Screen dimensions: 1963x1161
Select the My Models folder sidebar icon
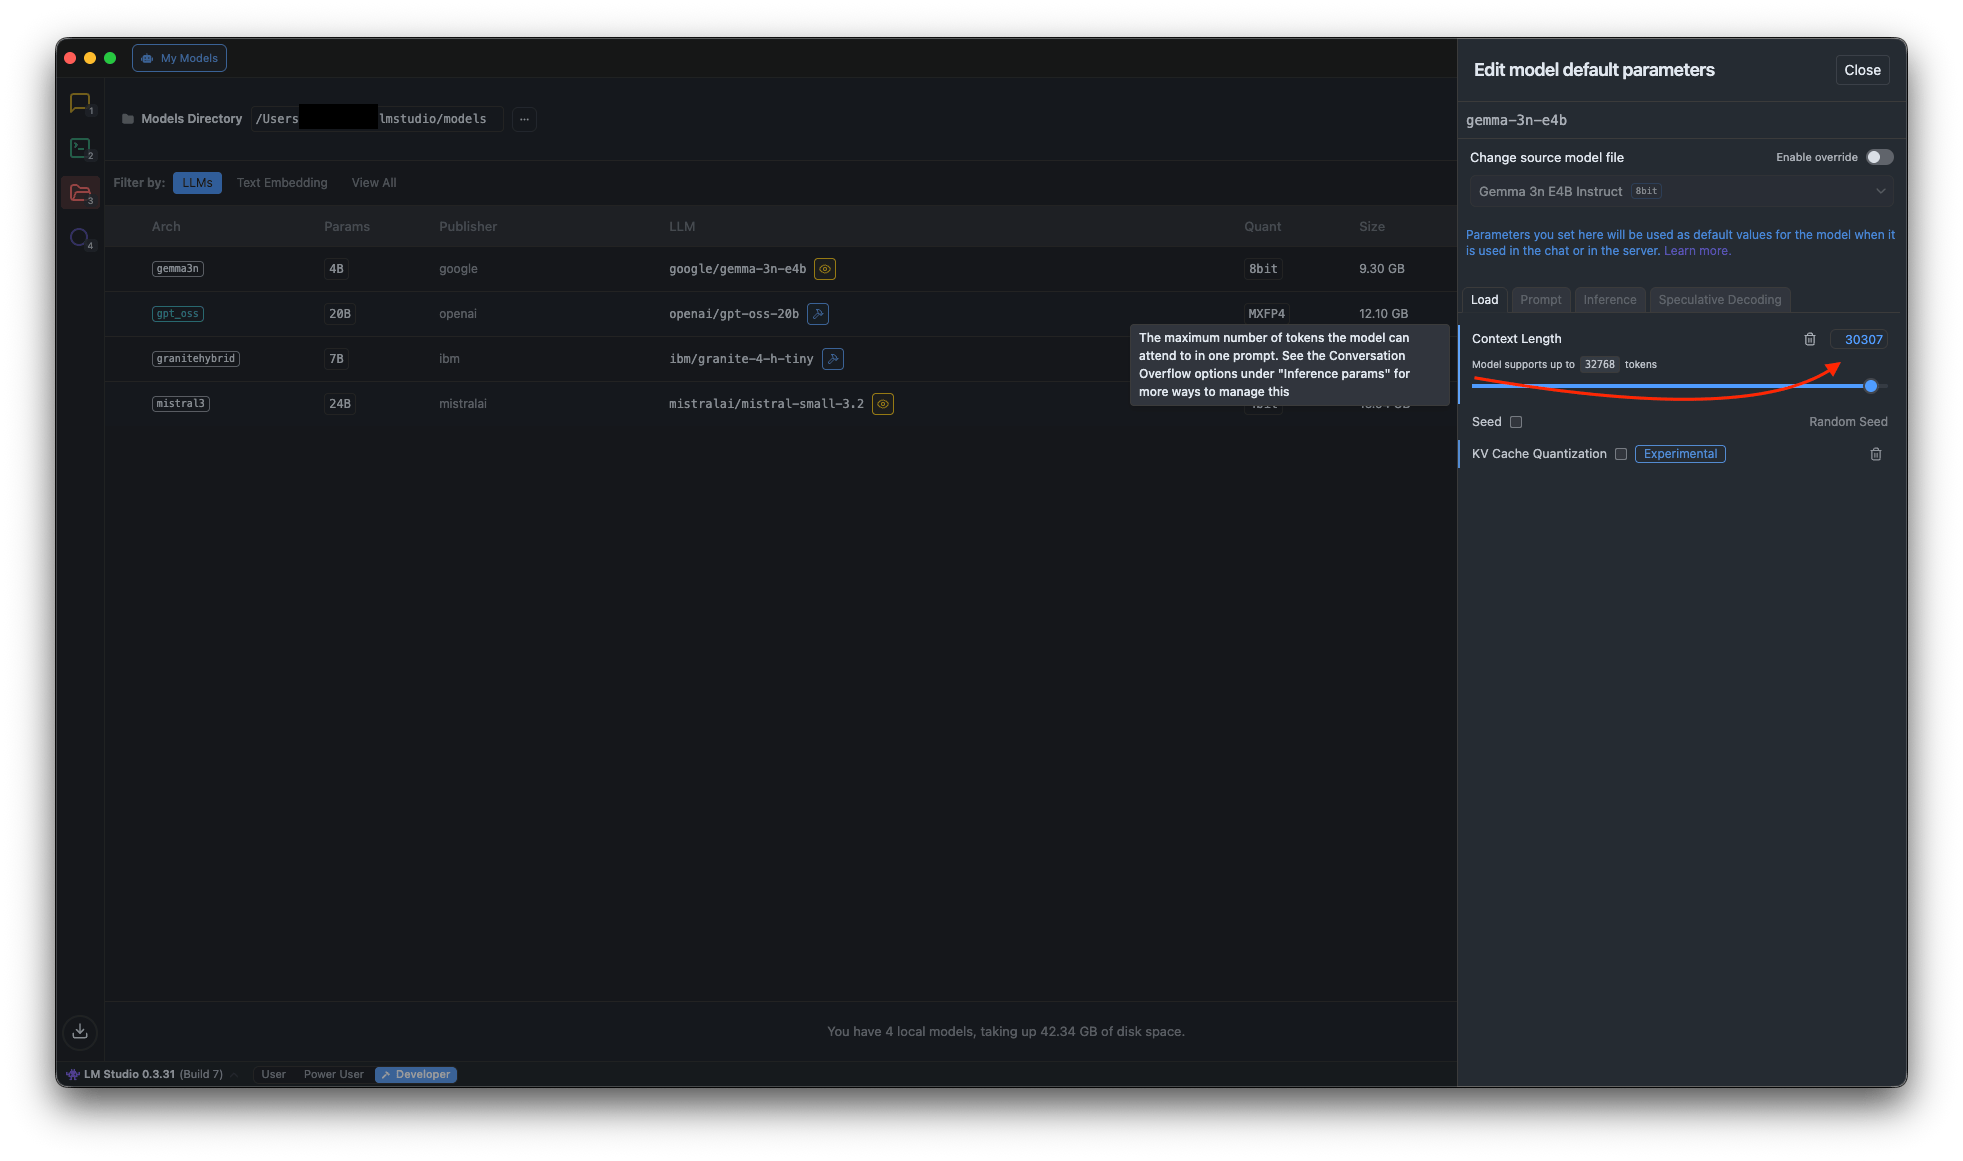pyautogui.click(x=80, y=193)
